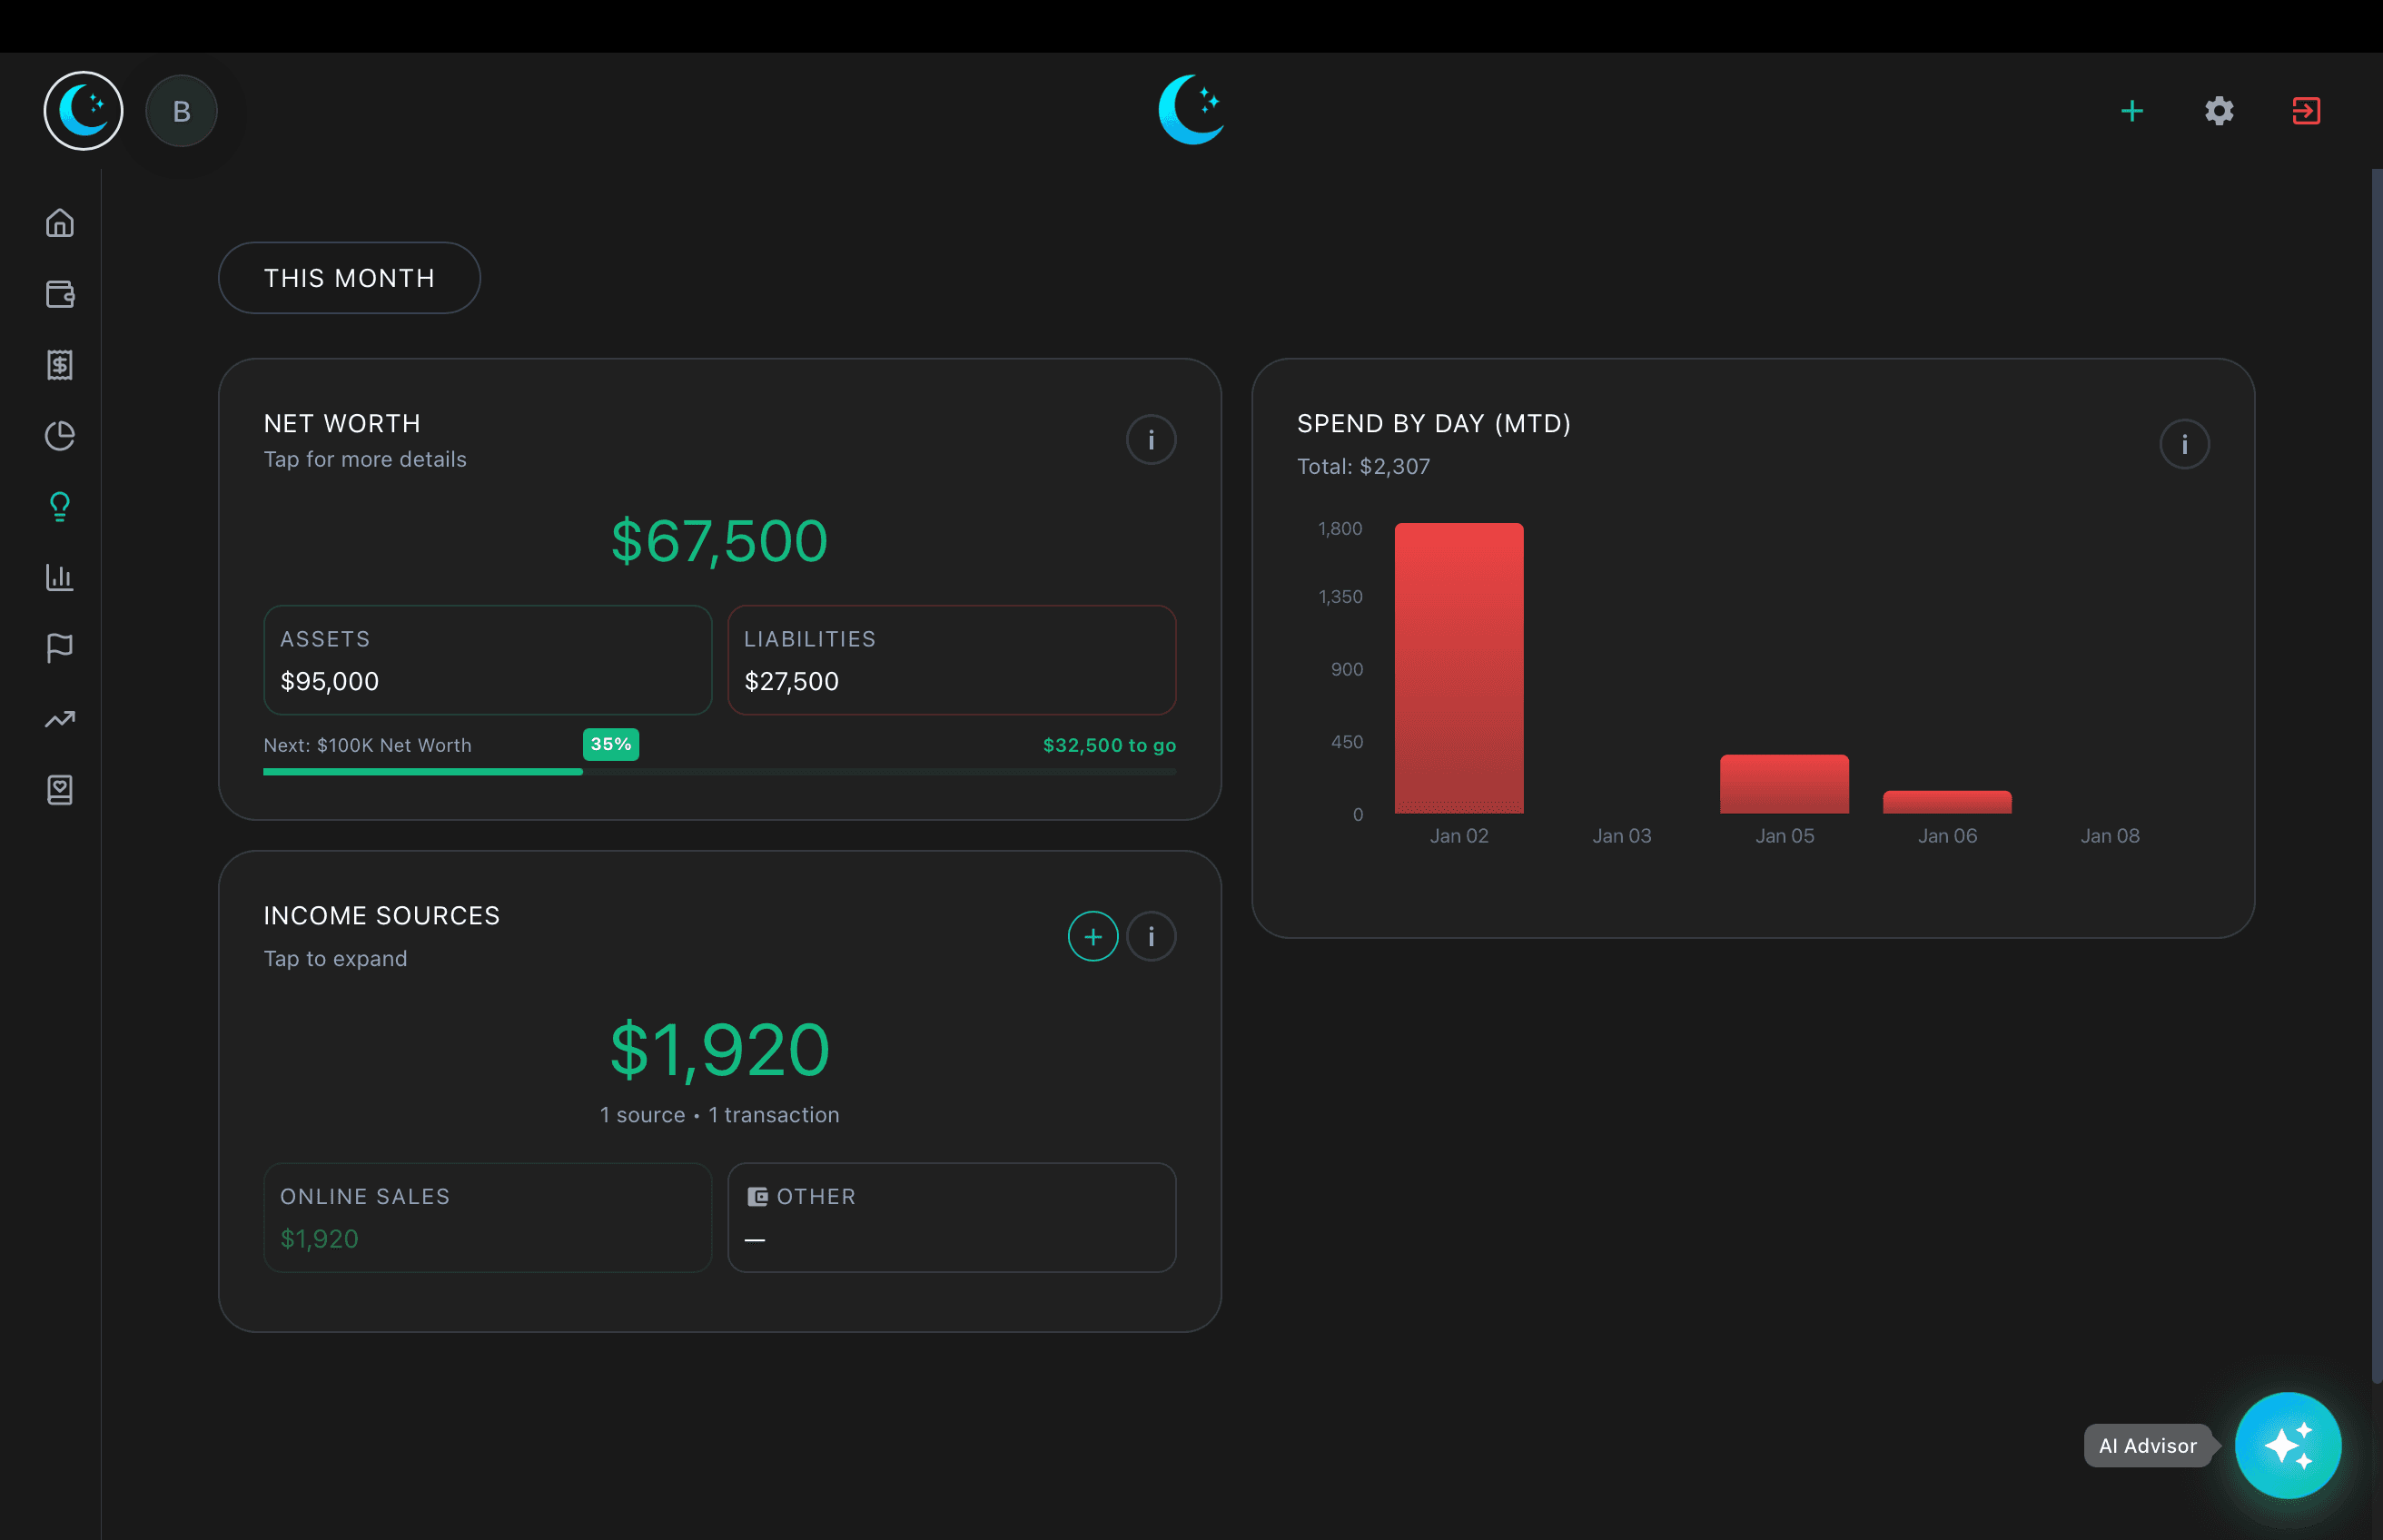Expand the THIS MONTH period selector

pos(349,277)
